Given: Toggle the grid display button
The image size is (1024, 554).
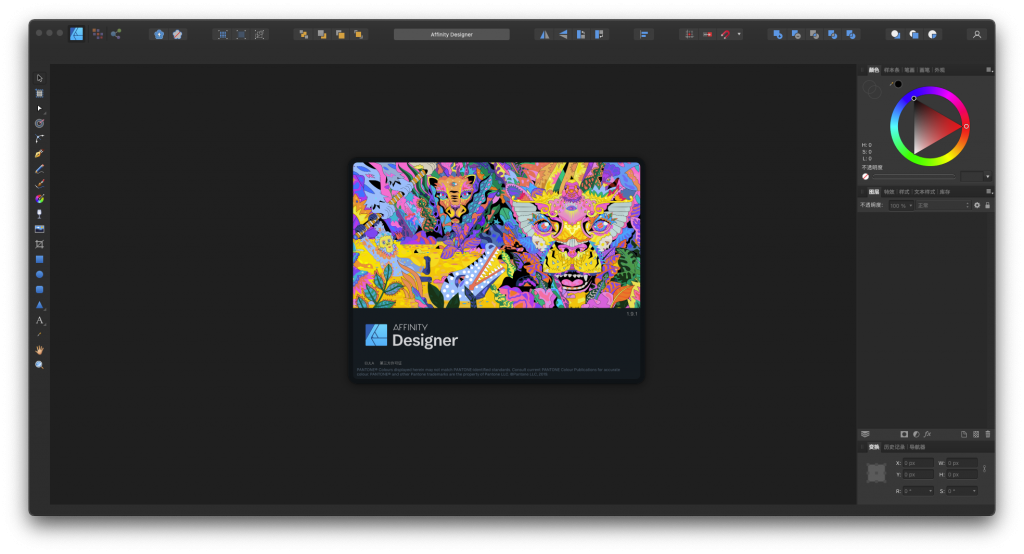Looking at the screenshot, I should [689, 35].
